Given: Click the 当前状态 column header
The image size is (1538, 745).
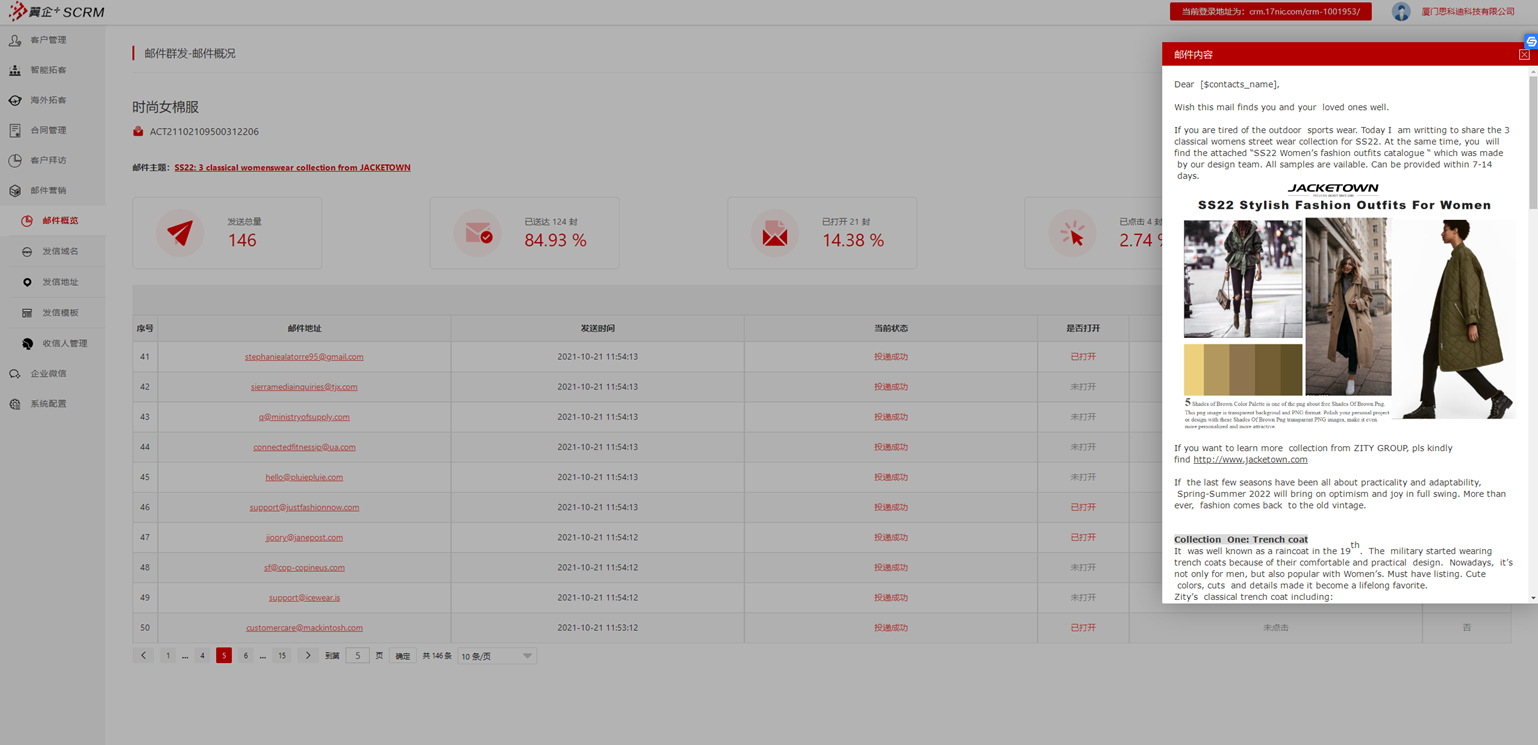Looking at the screenshot, I should tap(891, 328).
